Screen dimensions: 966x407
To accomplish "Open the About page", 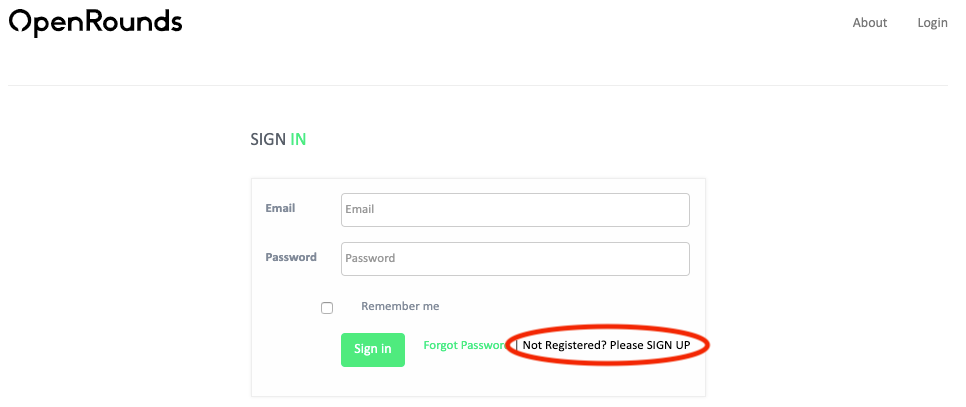I will (869, 23).
